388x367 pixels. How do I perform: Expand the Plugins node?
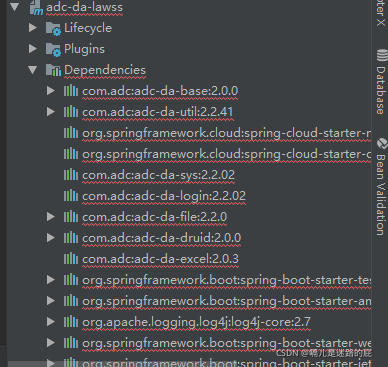tap(33, 49)
